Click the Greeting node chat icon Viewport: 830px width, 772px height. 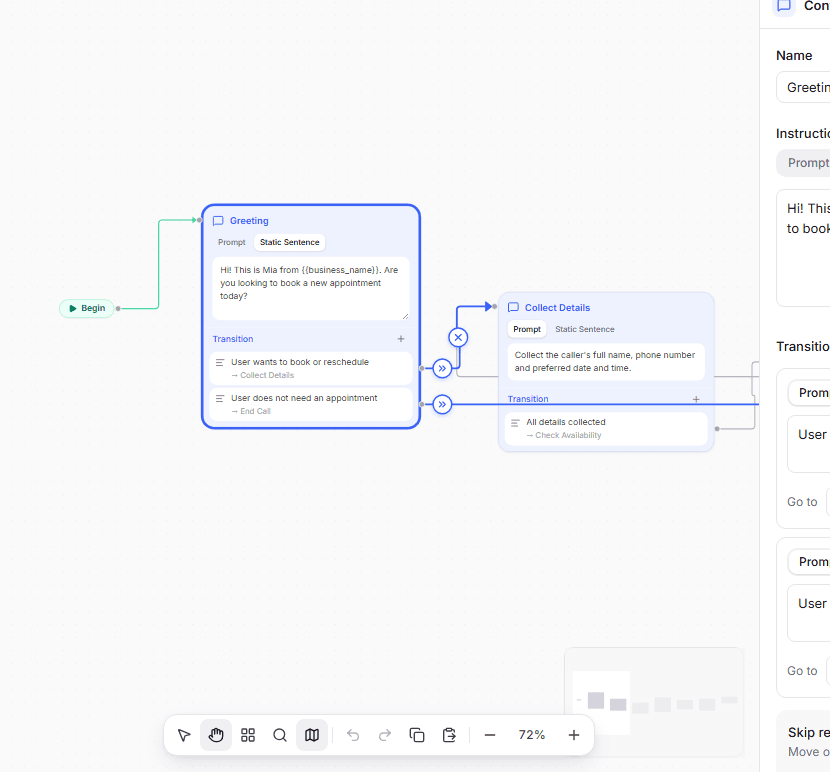pos(218,221)
